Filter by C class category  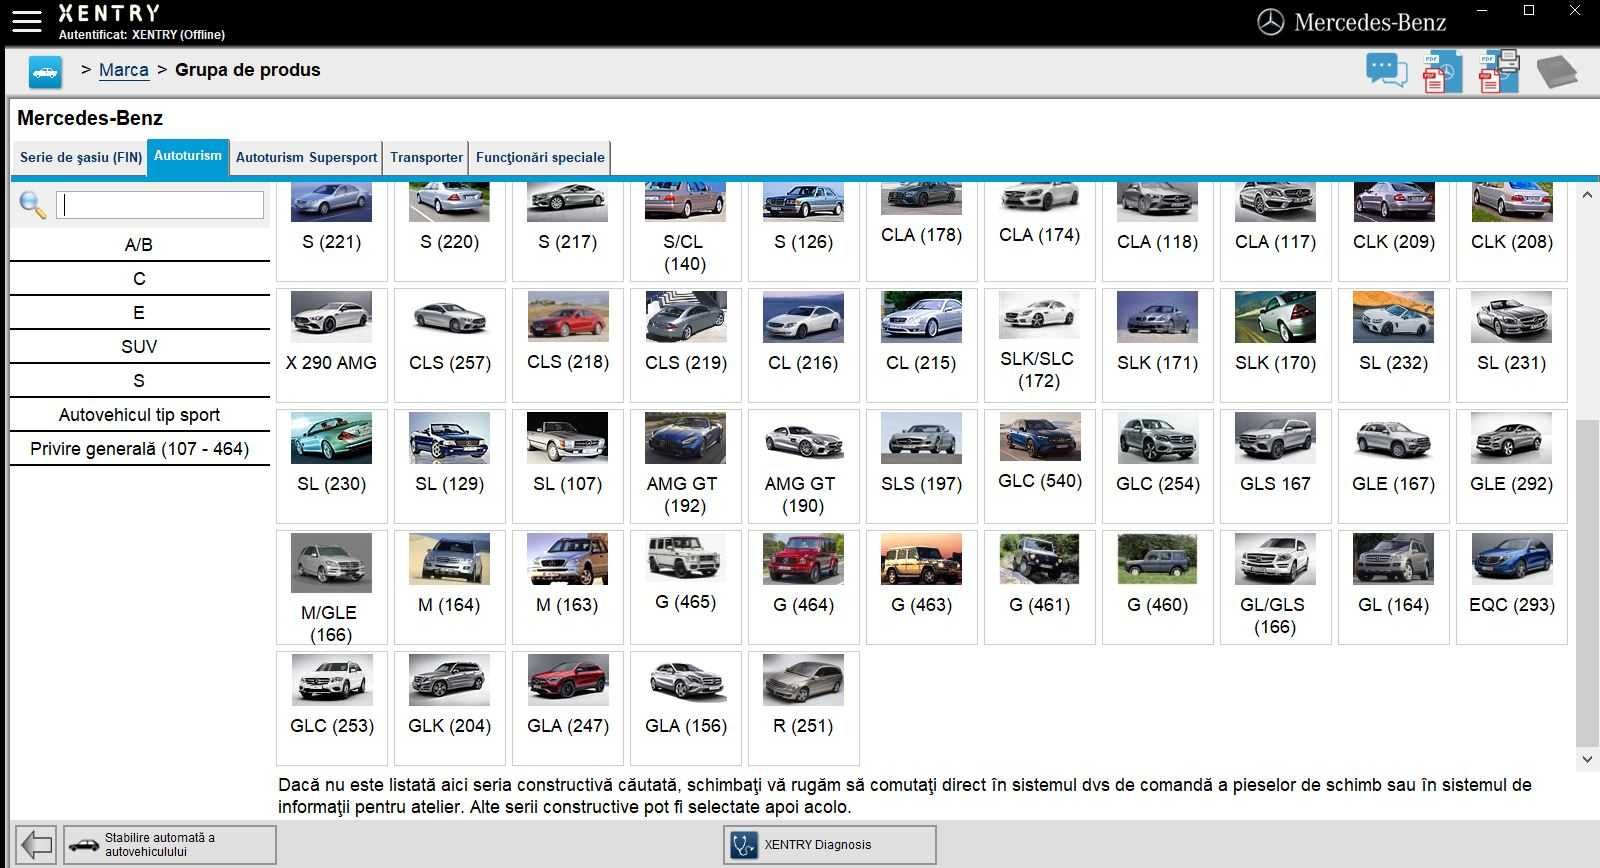[x=139, y=279]
